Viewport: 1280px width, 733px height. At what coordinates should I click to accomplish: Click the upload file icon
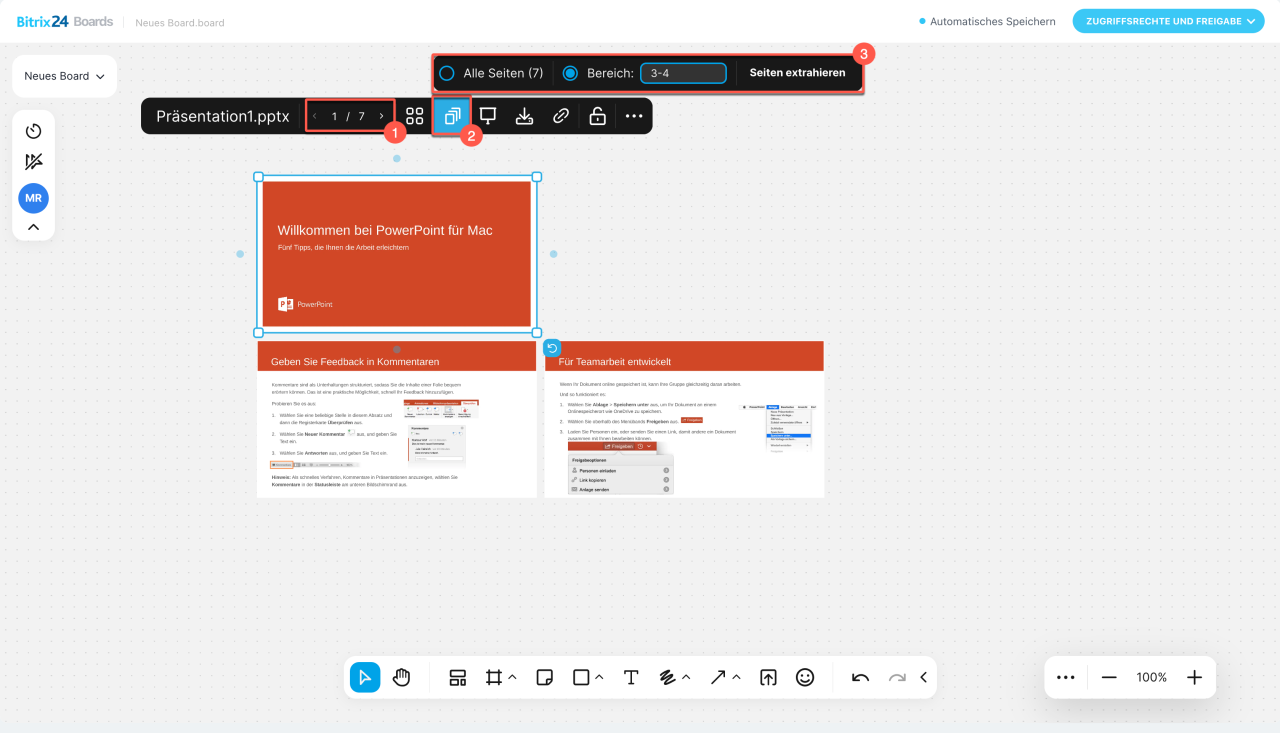768,677
